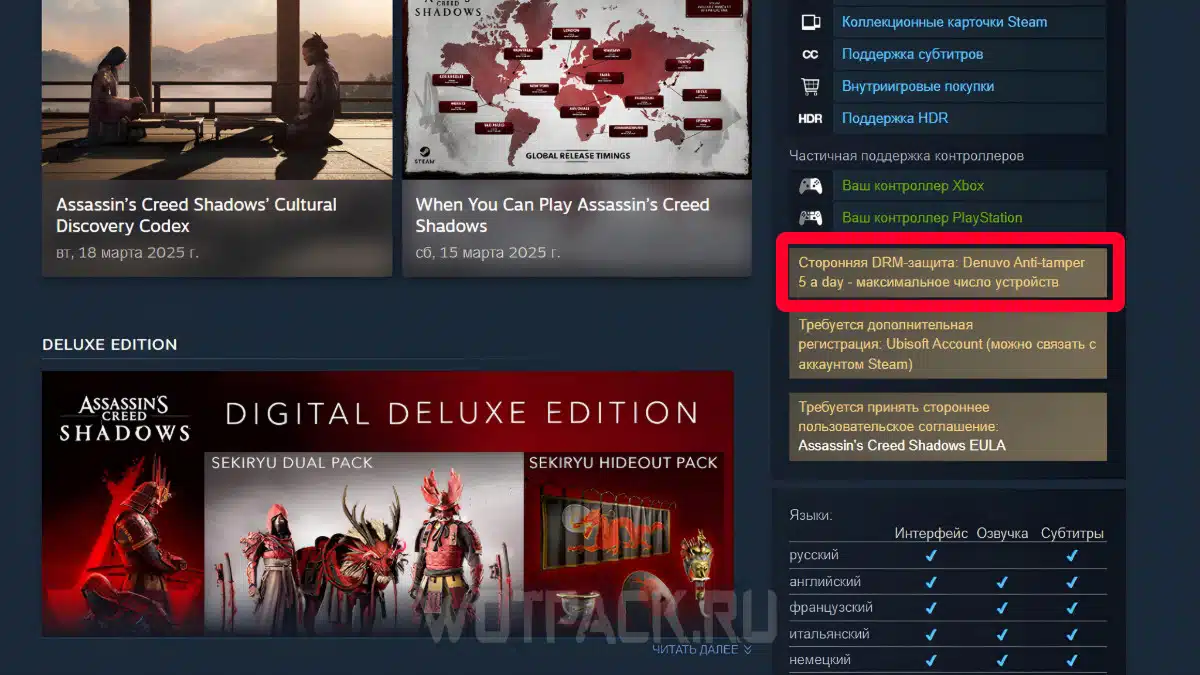Click the английский language row label
Viewport: 1200px width, 675px height.
(x=825, y=581)
